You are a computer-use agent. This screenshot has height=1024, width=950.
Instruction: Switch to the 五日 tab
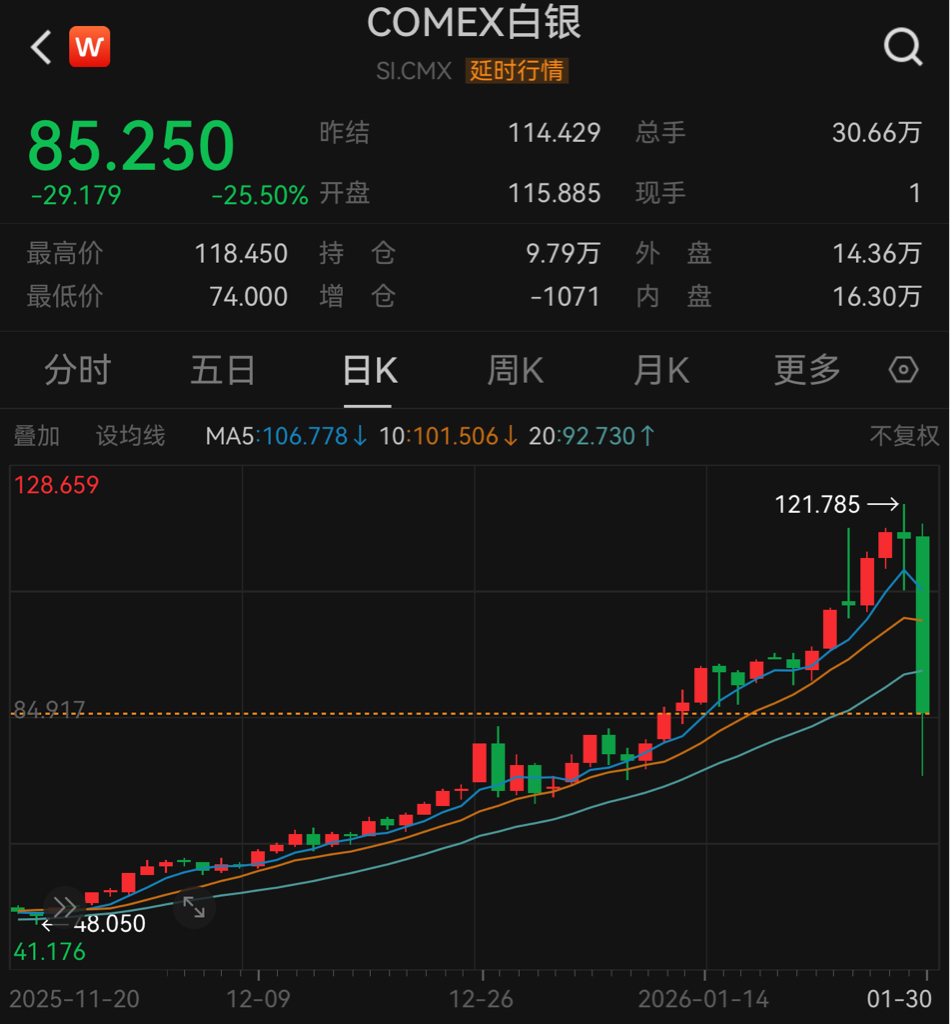(223, 370)
